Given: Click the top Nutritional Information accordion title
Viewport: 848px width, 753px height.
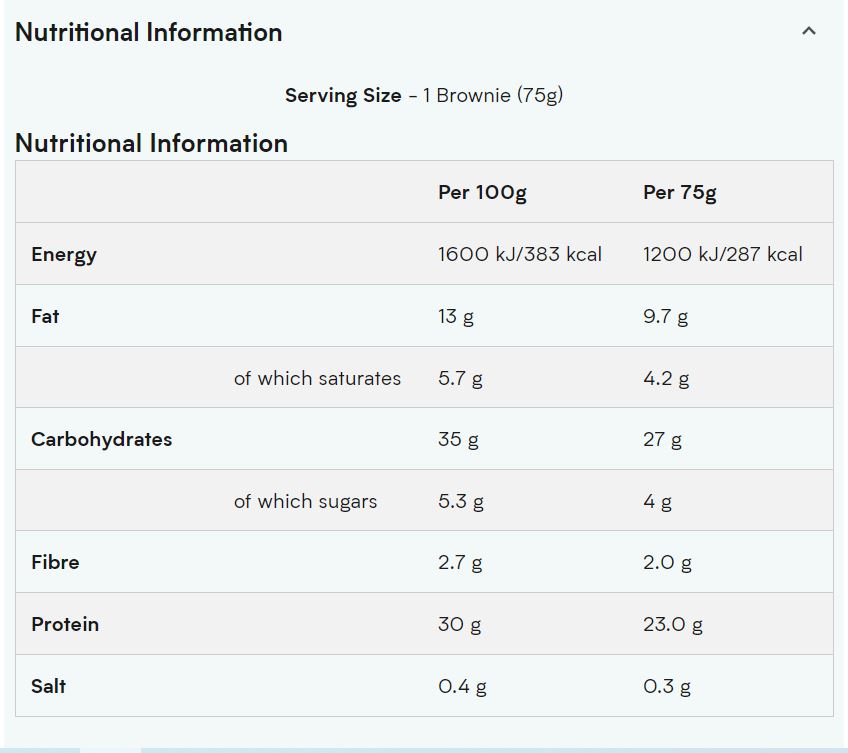Looking at the screenshot, I should coord(149,32).
